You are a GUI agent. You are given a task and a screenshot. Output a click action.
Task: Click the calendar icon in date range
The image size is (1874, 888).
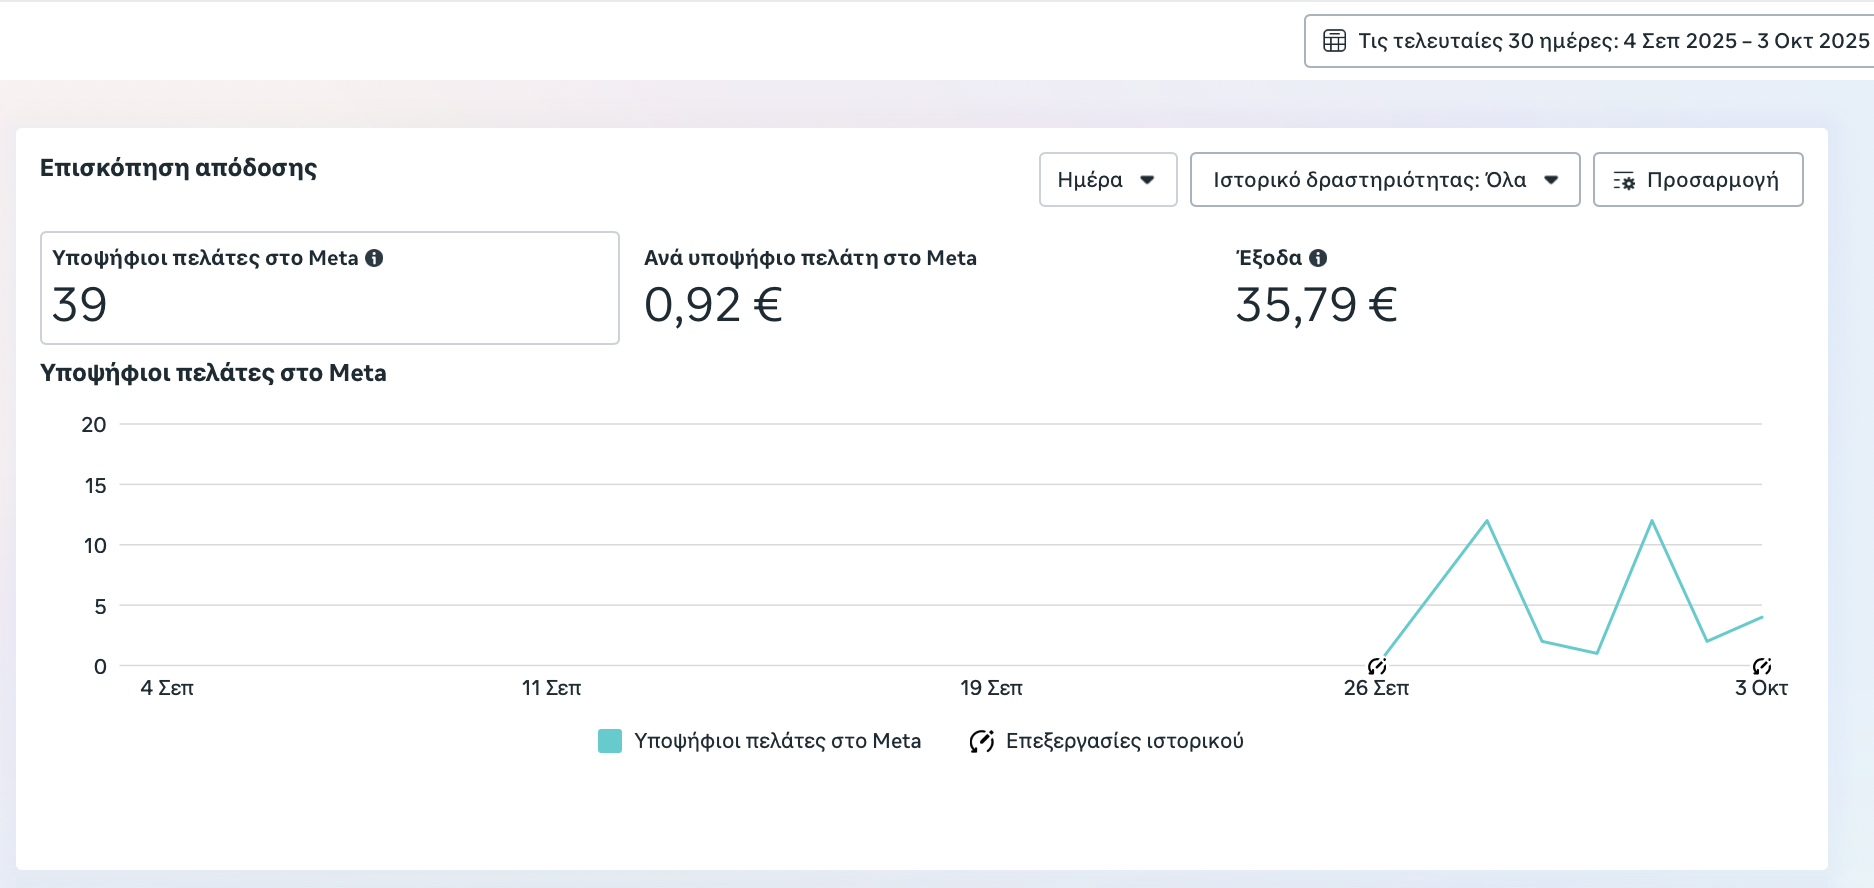pyautogui.click(x=1334, y=41)
